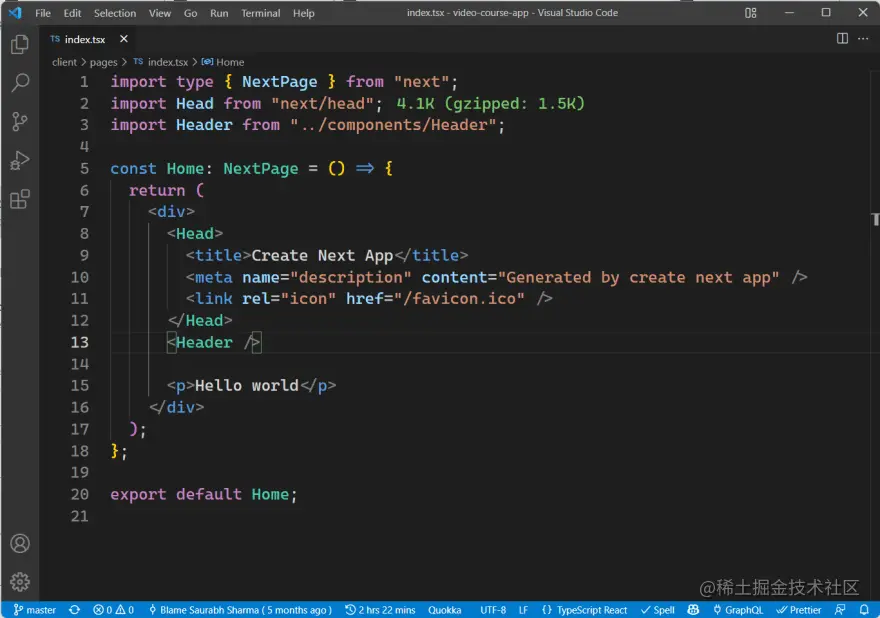Customize layout from title bar icon

coord(750,13)
